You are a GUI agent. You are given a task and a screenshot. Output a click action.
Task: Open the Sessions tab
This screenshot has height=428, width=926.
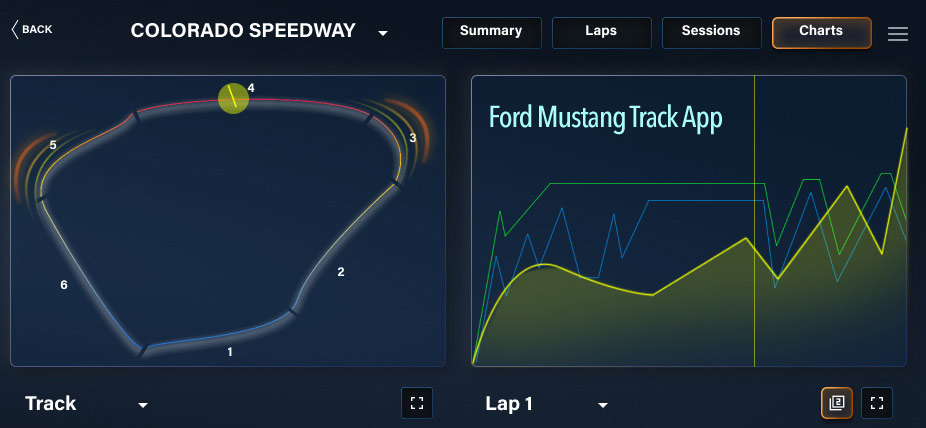tap(711, 32)
